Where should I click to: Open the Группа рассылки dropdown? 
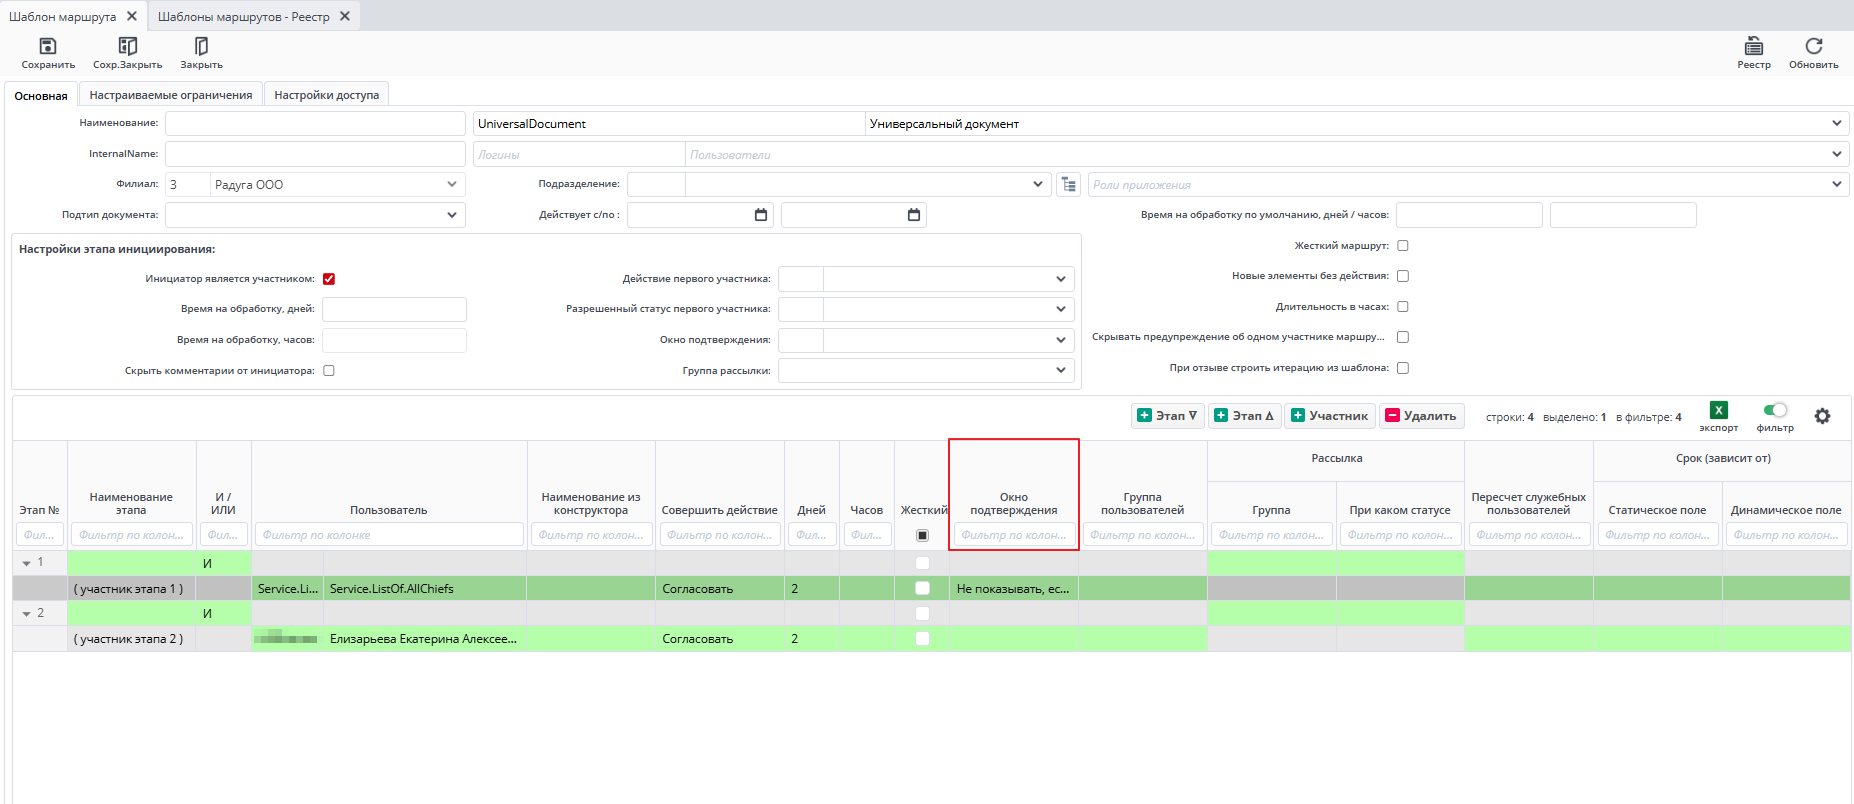click(x=1061, y=371)
